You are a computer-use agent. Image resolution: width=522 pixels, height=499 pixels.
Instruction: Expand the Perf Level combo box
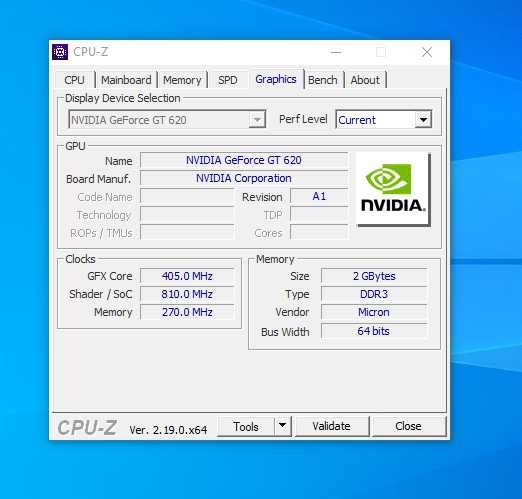point(384,119)
